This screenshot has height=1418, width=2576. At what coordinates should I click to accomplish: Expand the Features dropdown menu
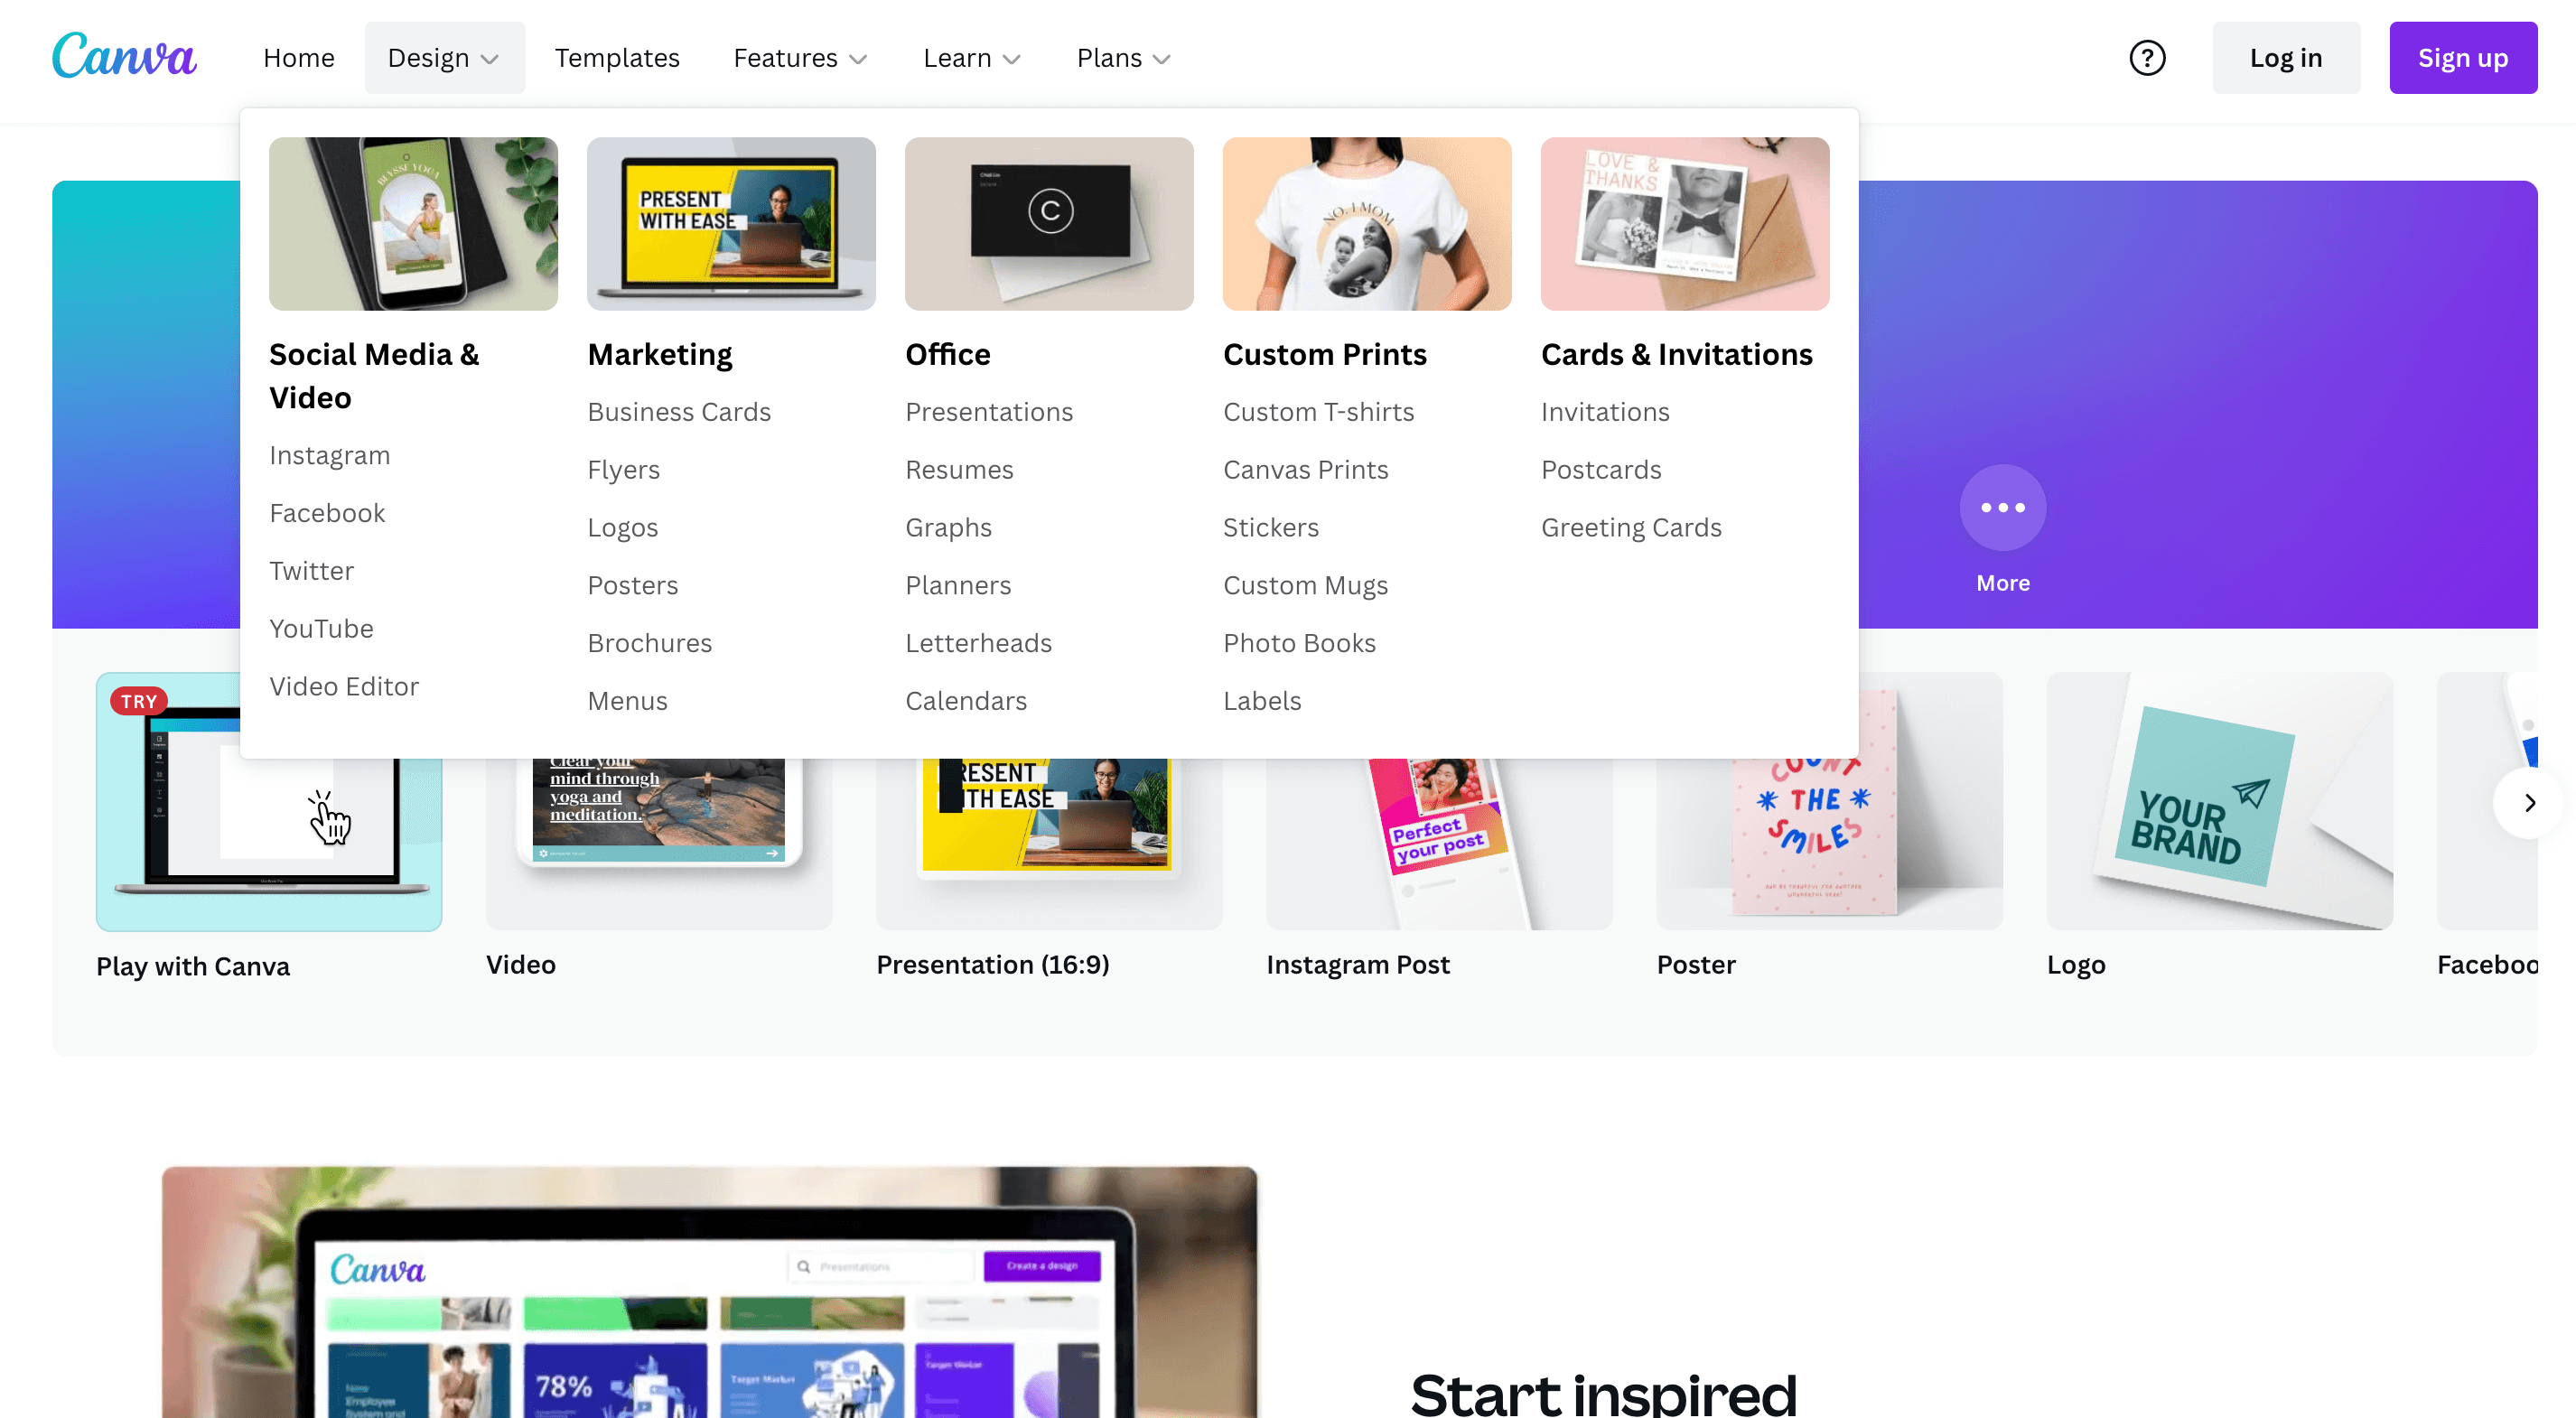pos(800,58)
